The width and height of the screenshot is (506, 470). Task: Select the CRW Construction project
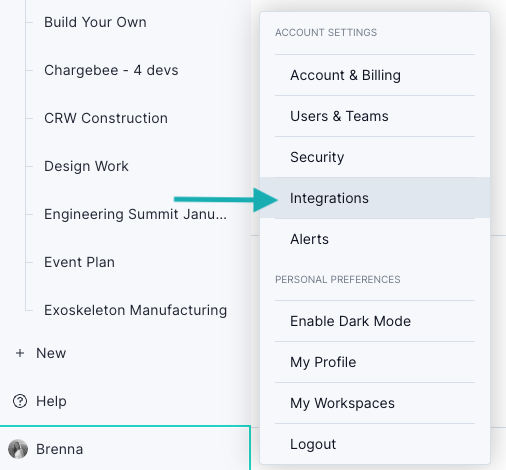[x=106, y=118]
